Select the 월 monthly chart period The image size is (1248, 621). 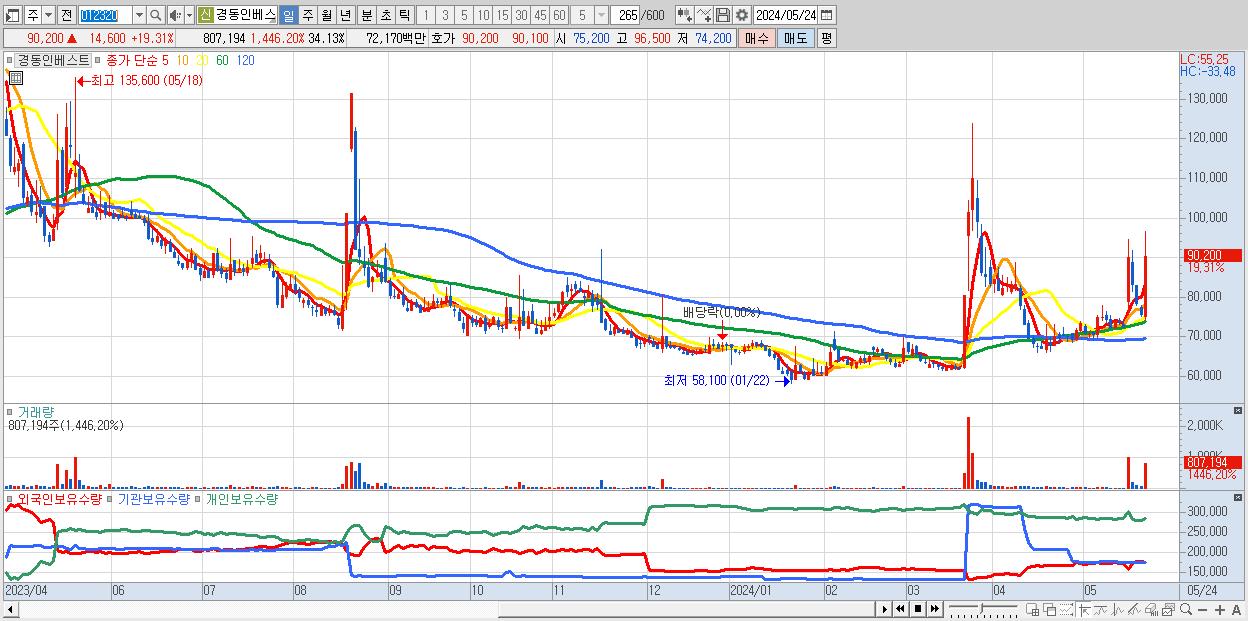(326, 15)
